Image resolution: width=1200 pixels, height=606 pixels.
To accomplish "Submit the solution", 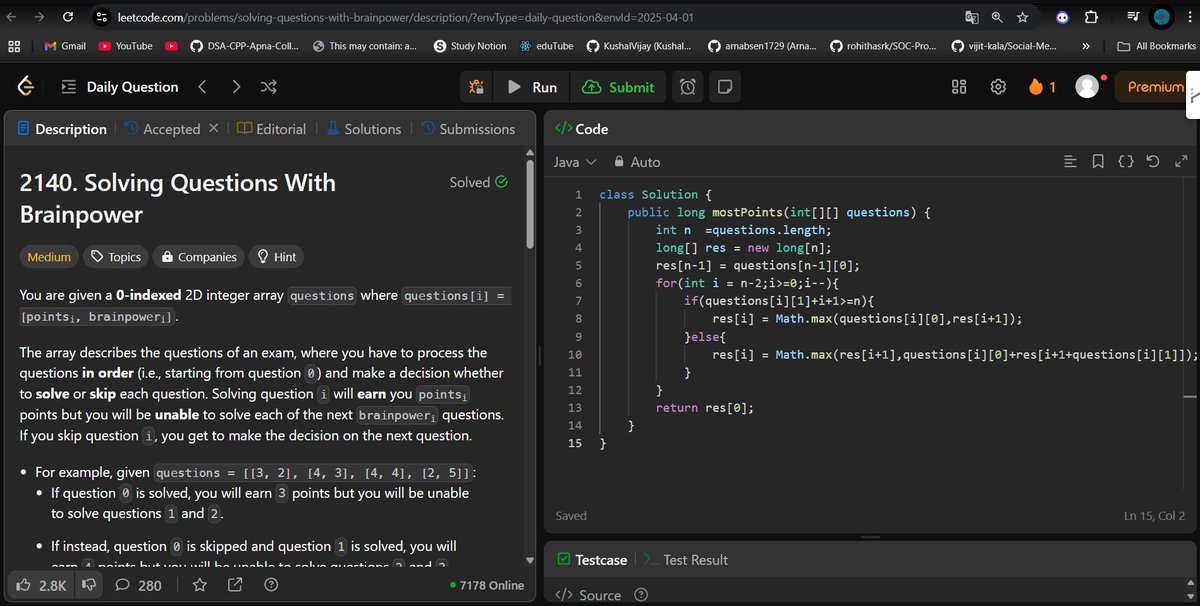I will click(x=618, y=87).
